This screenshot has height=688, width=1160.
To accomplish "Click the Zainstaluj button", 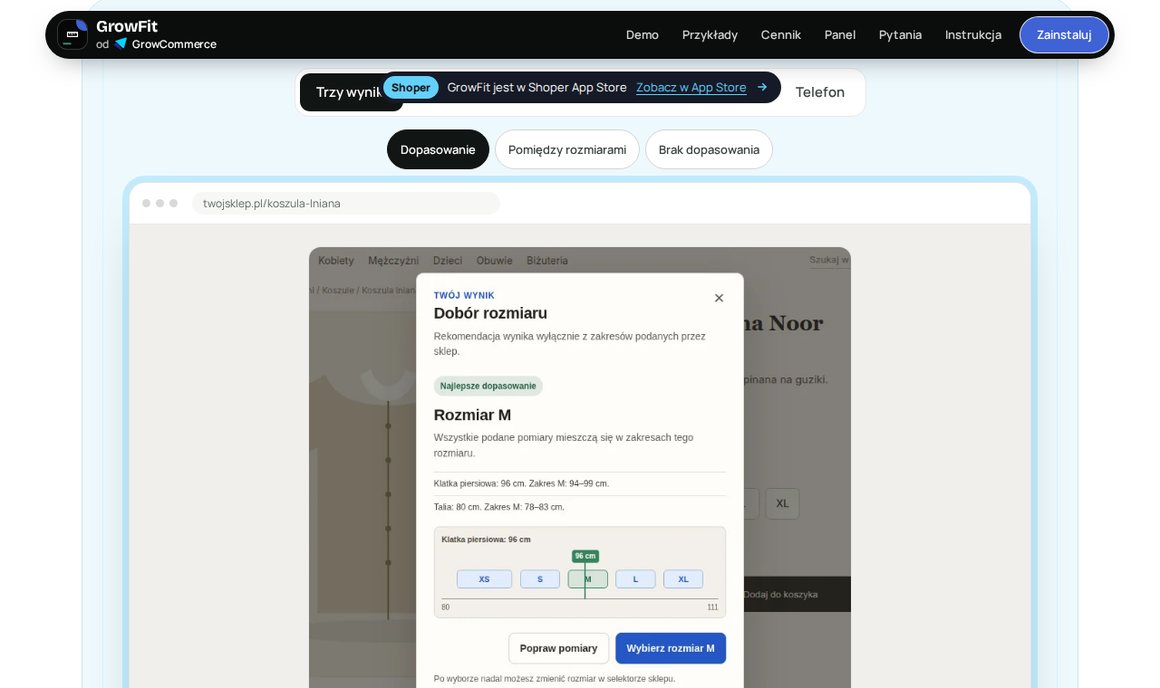I will click(1064, 35).
